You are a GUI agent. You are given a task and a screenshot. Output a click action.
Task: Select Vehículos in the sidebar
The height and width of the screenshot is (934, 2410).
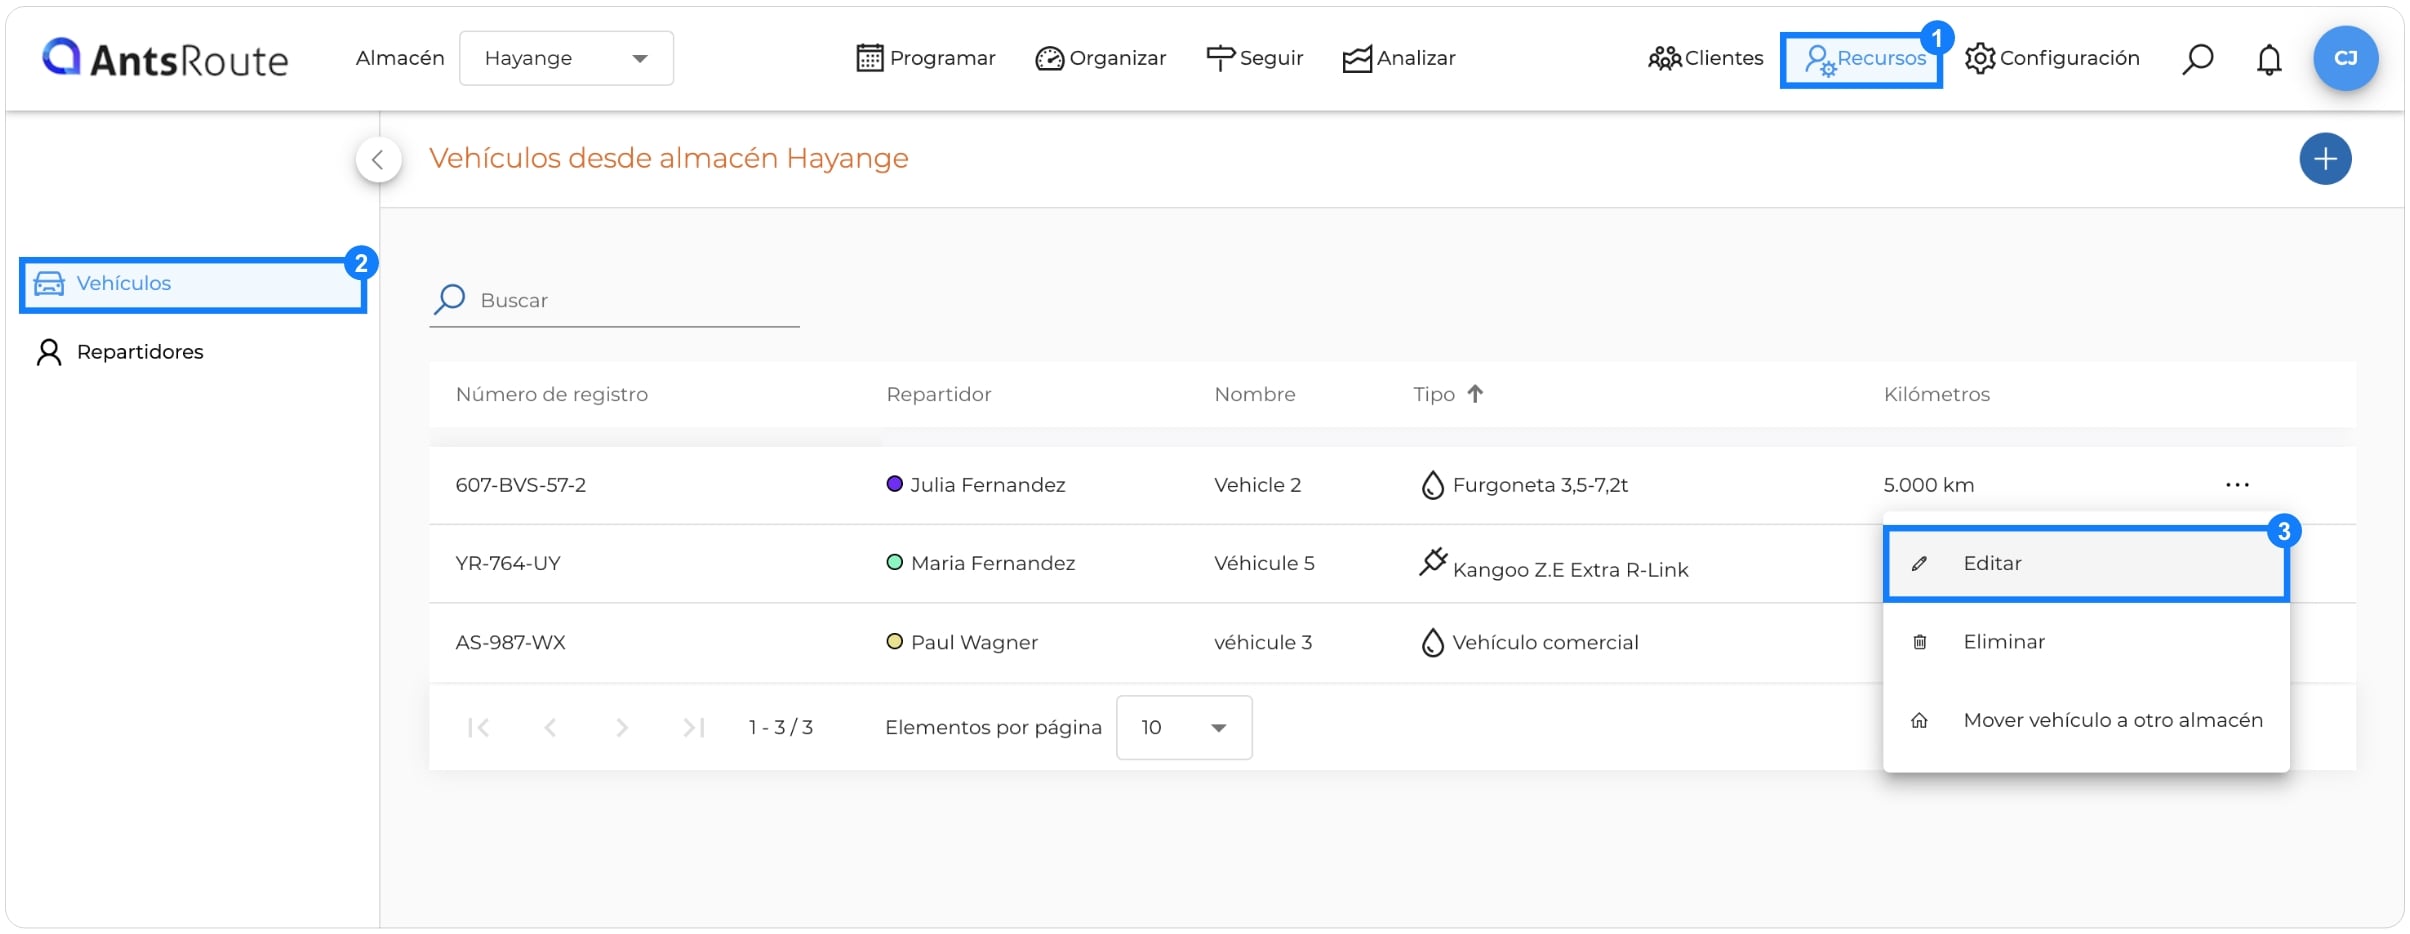tap(193, 285)
